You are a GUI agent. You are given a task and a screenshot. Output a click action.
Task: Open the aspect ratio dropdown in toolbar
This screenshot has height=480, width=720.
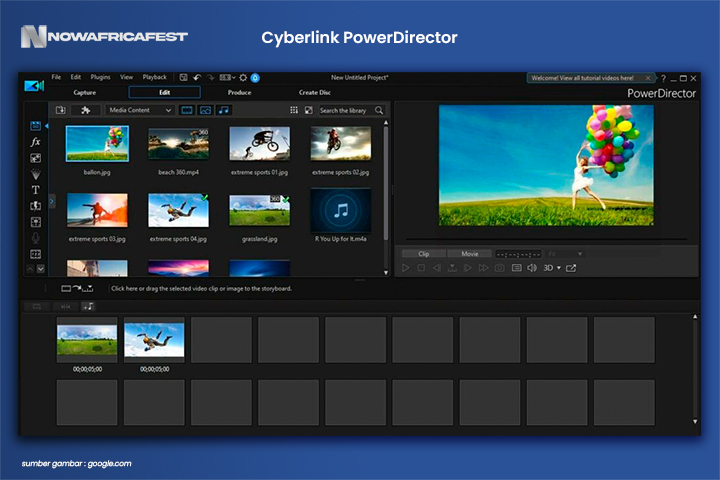(x=227, y=78)
